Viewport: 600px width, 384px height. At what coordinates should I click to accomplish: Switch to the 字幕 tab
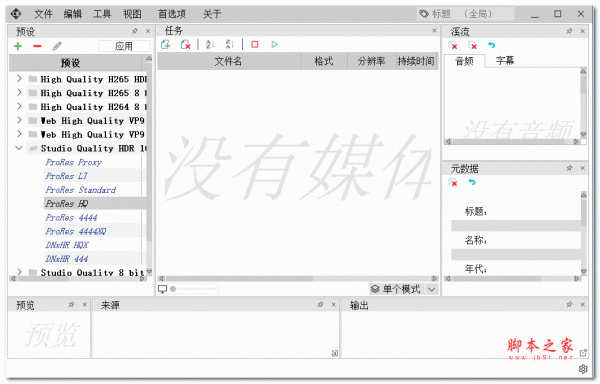tap(505, 60)
